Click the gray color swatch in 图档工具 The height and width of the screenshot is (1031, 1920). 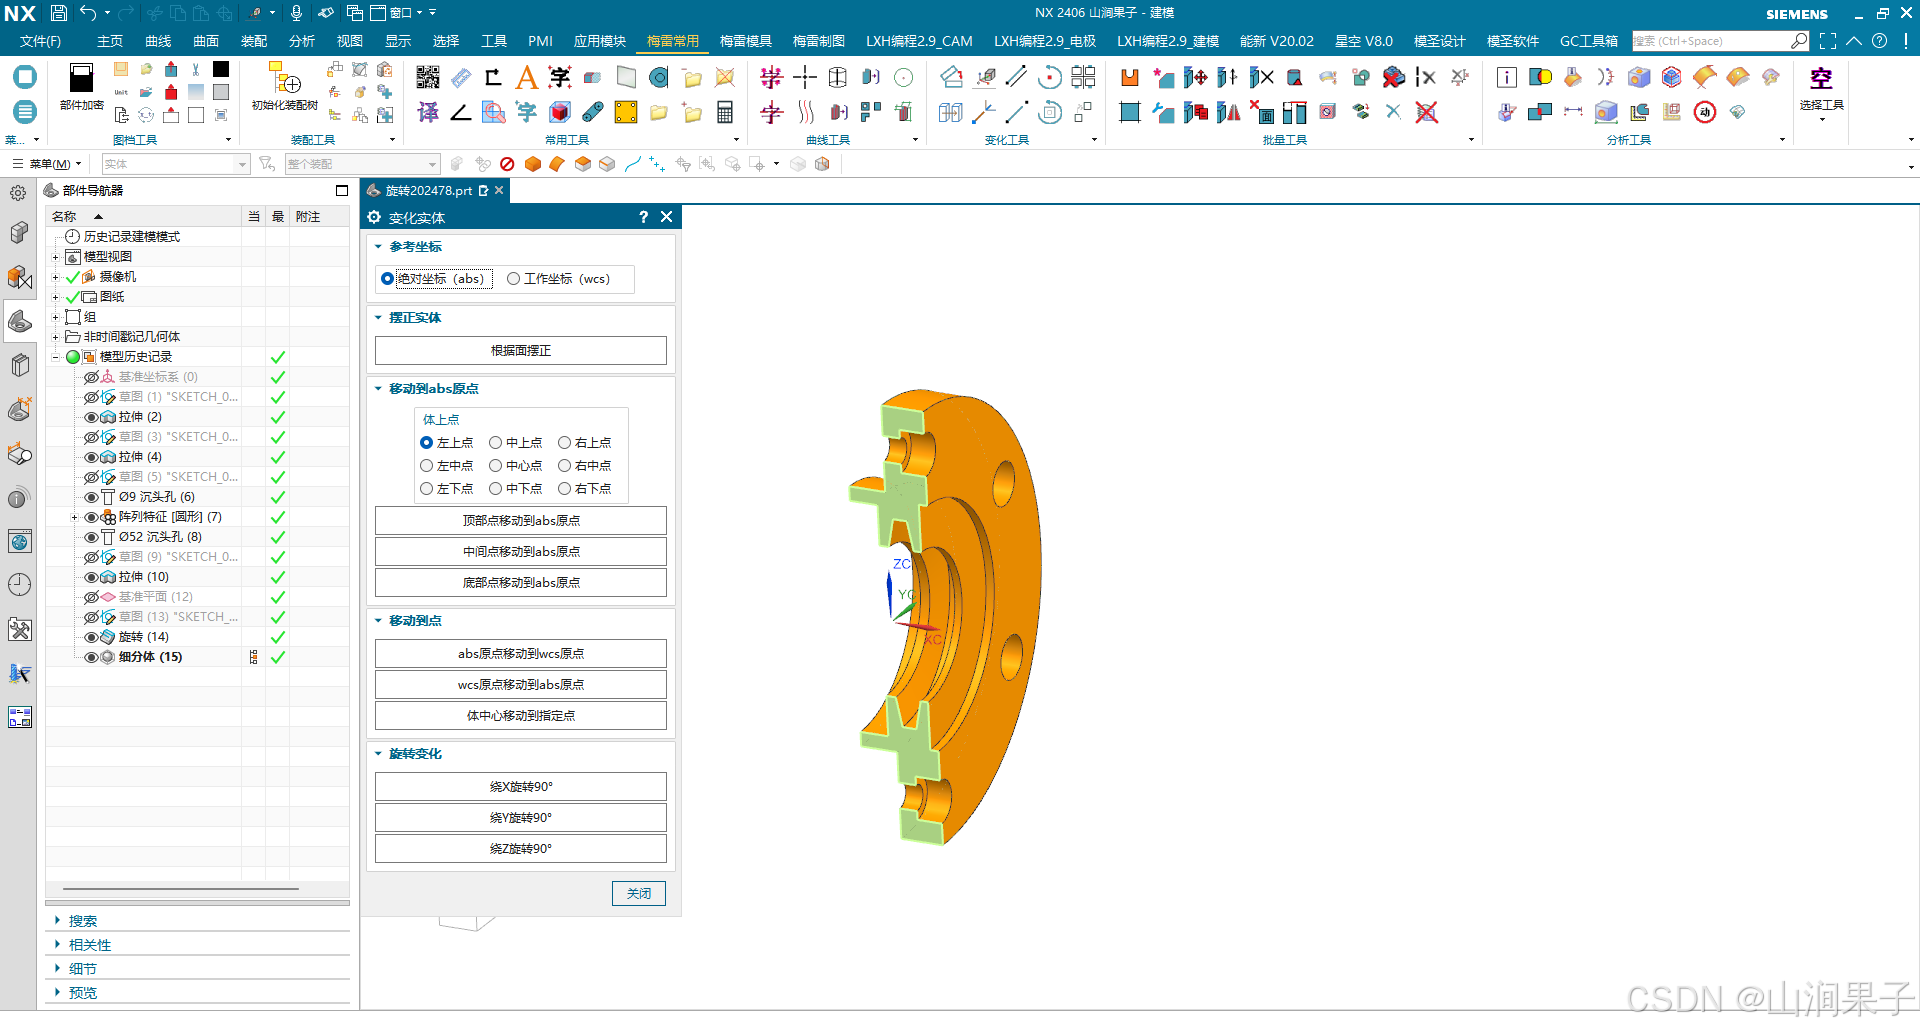coord(221,92)
